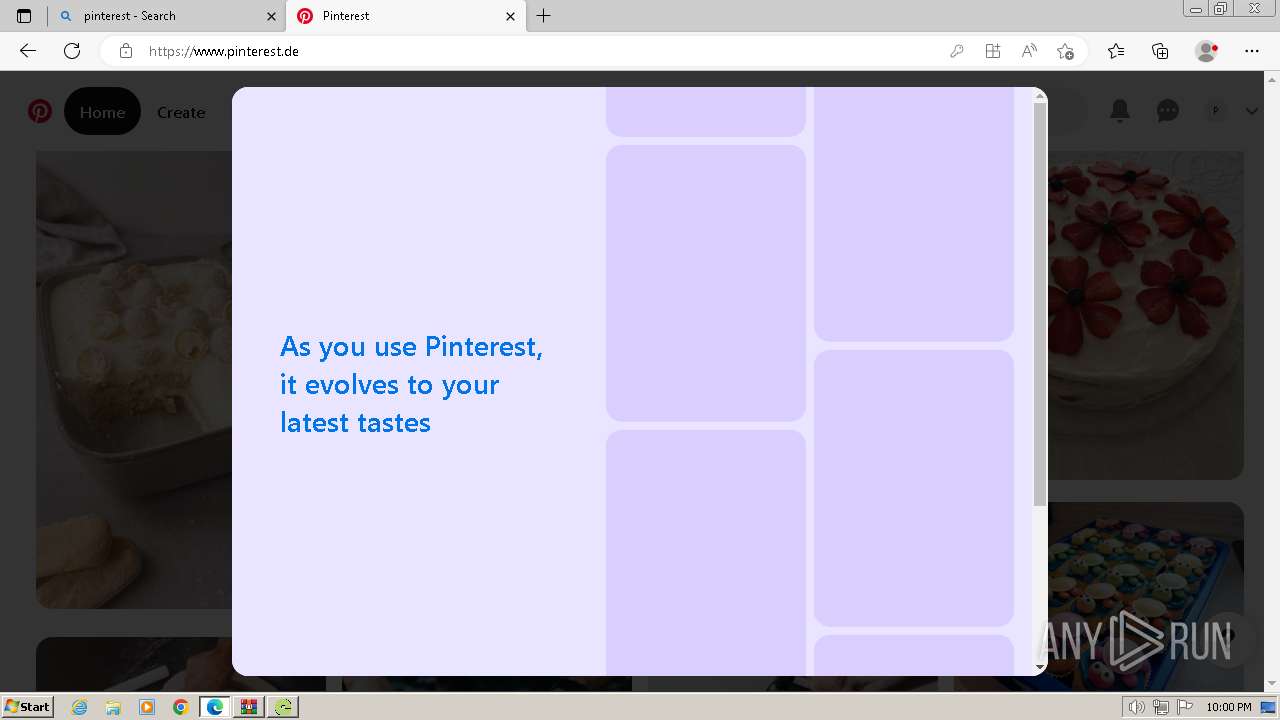This screenshot has height=720, width=1280.
Task: Open Edge Settings and more menu
Action: coord(1252,51)
